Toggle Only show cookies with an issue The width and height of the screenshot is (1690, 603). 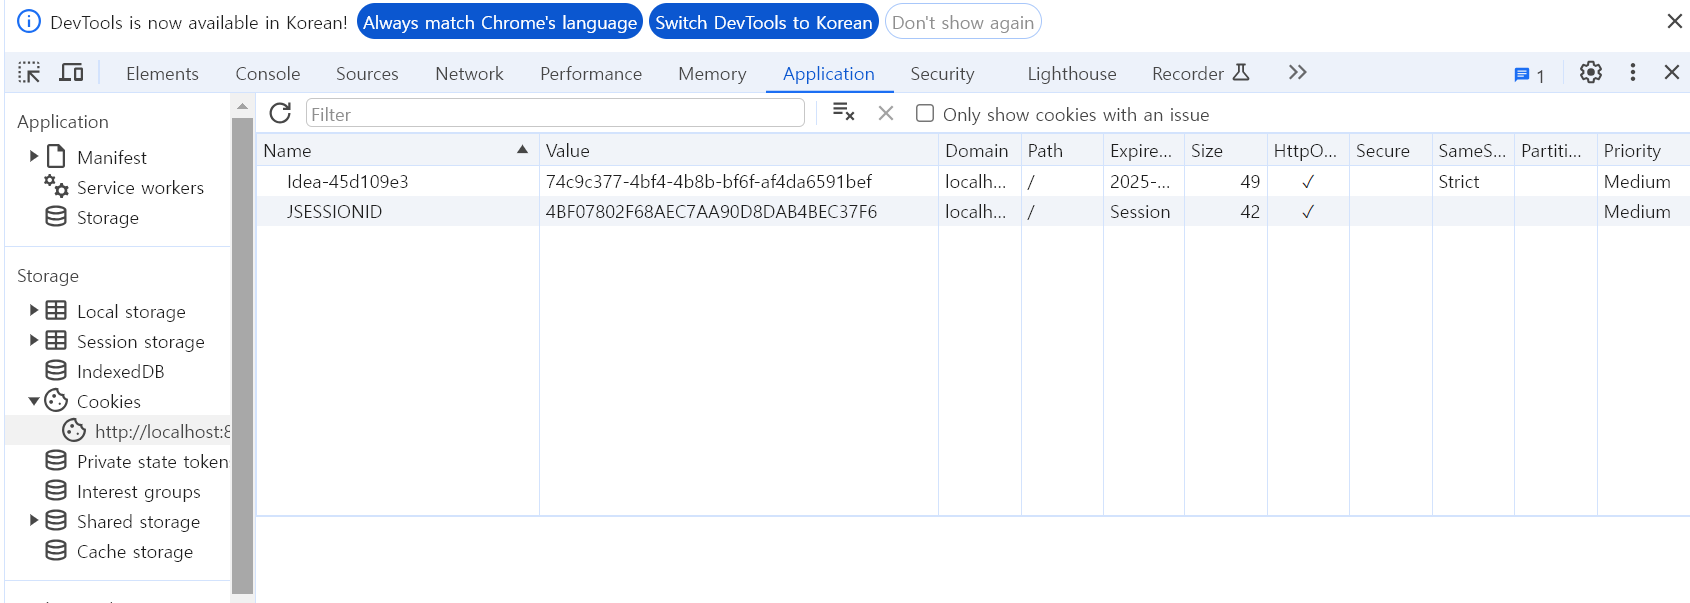point(925,113)
